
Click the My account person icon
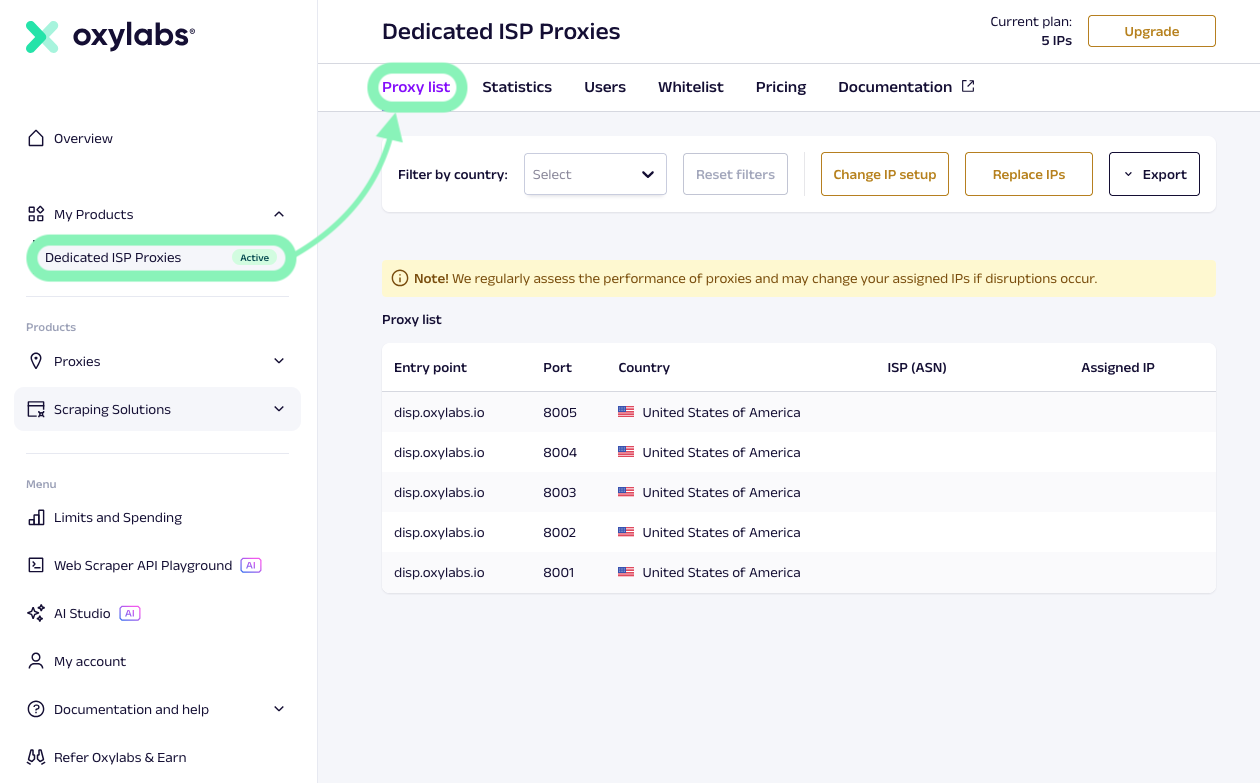click(x=36, y=661)
